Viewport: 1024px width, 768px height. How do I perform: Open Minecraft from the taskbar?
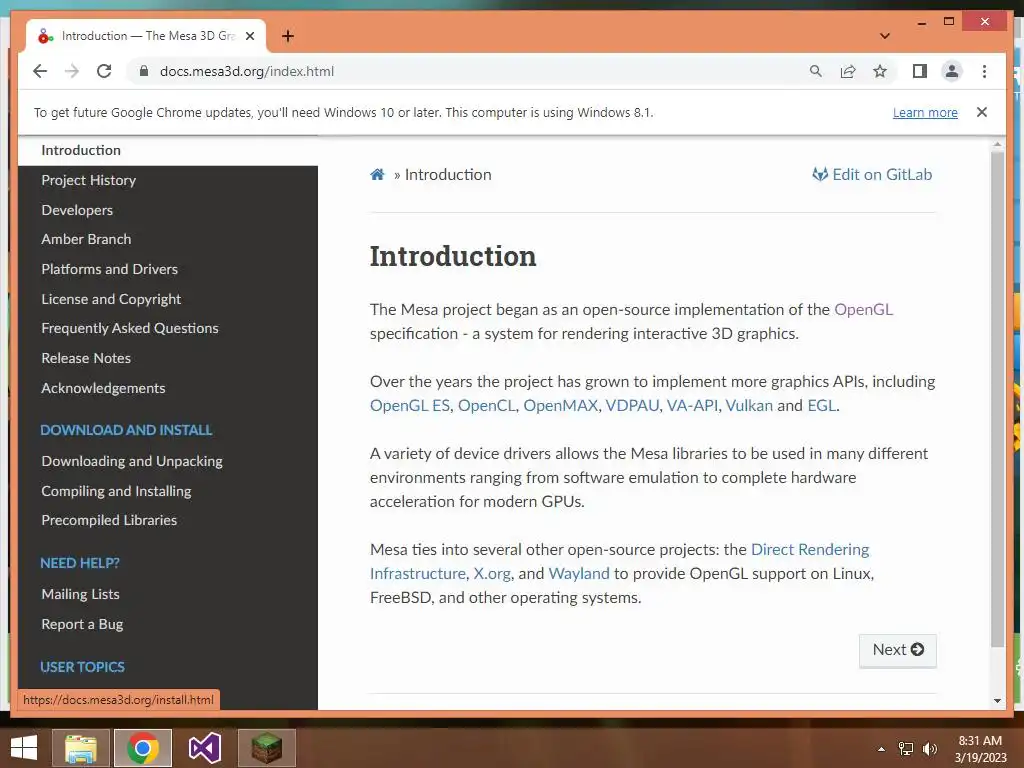point(266,748)
